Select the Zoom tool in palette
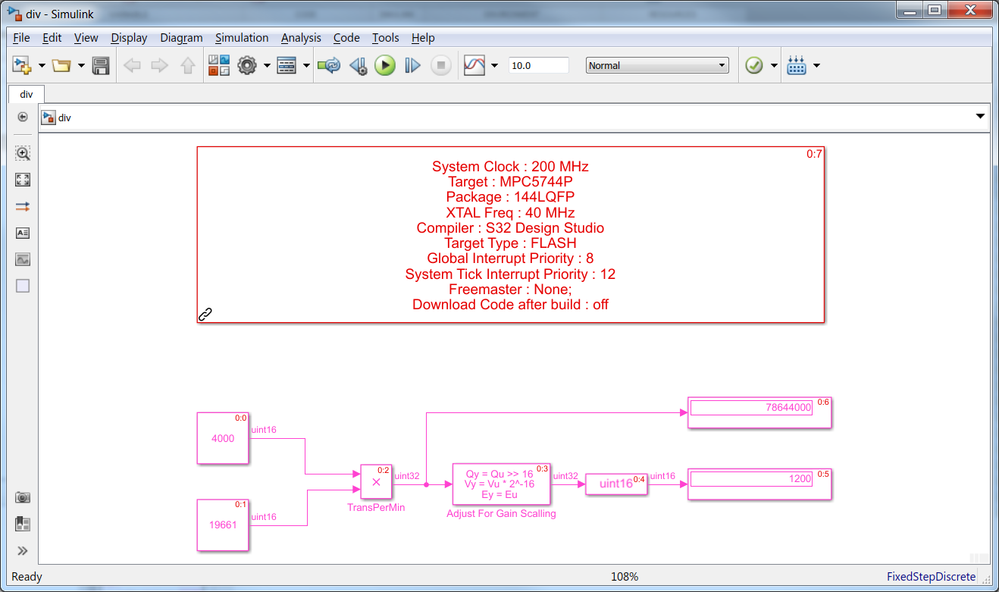This screenshot has height=592, width=999. point(22,154)
